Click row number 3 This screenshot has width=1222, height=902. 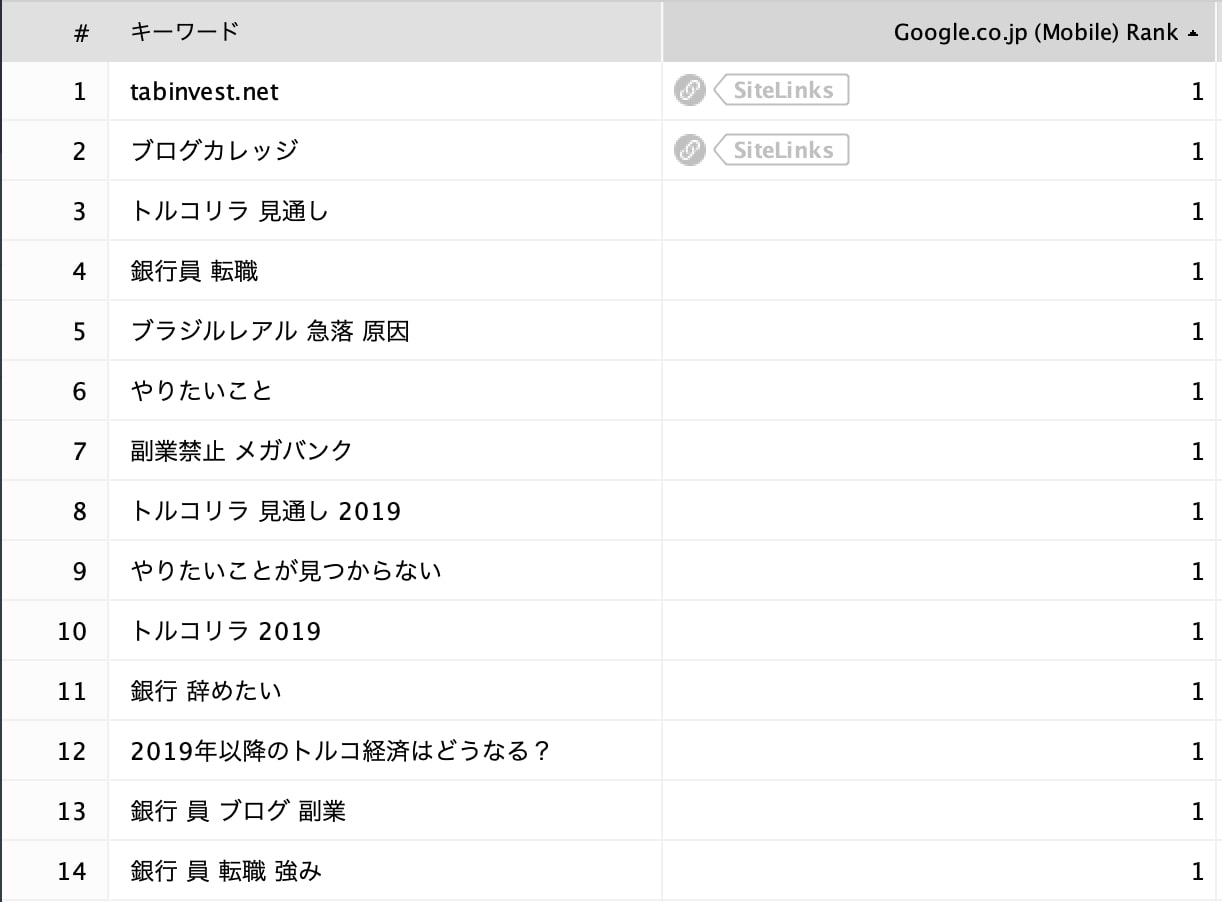pos(80,212)
